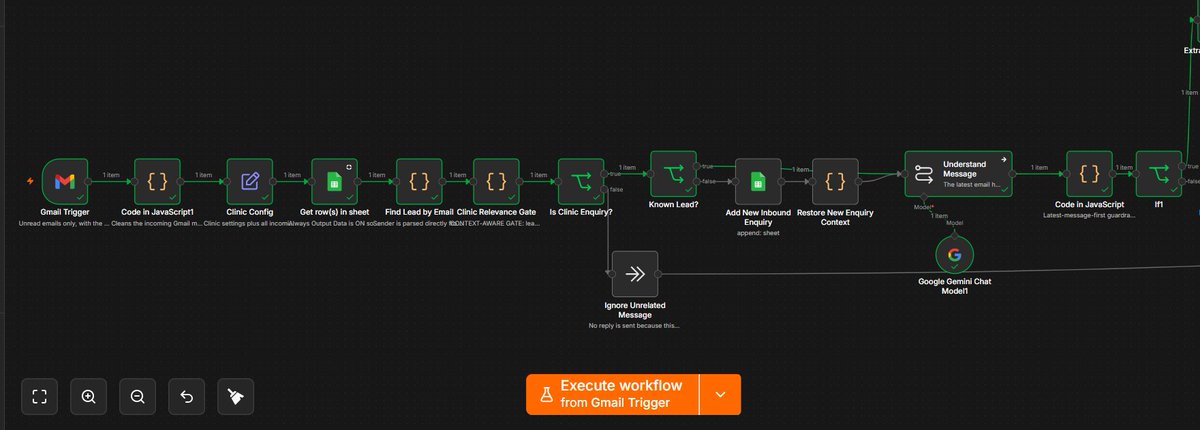
Task: Click the 'Clinic Config' node label
Action: pos(250,212)
